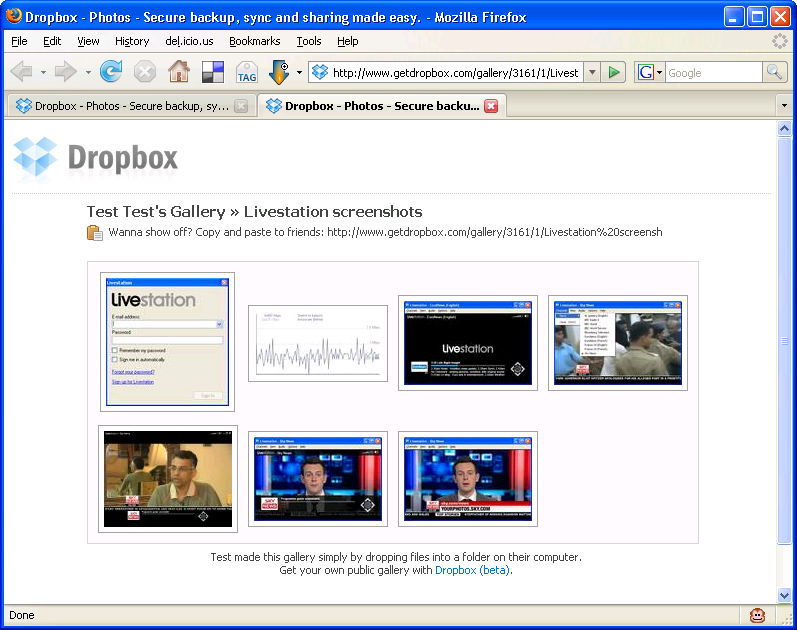Open the View menu
797x630 pixels.
pyautogui.click(x=88, y=41)
